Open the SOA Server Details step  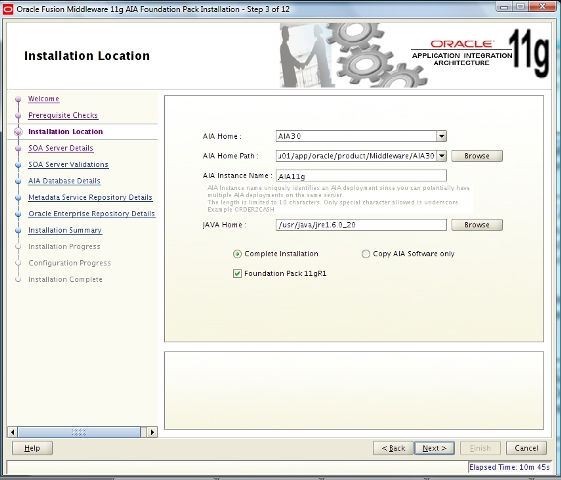61,148
